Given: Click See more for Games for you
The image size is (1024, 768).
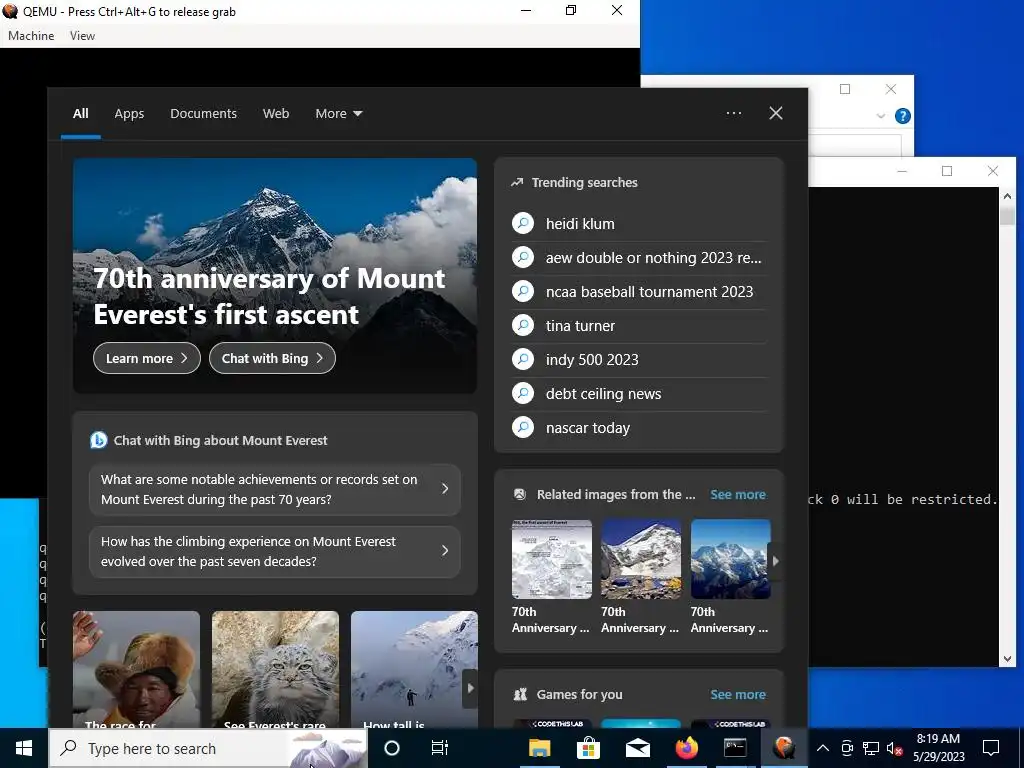Looking at the screenshot, I should pos(738,694).
